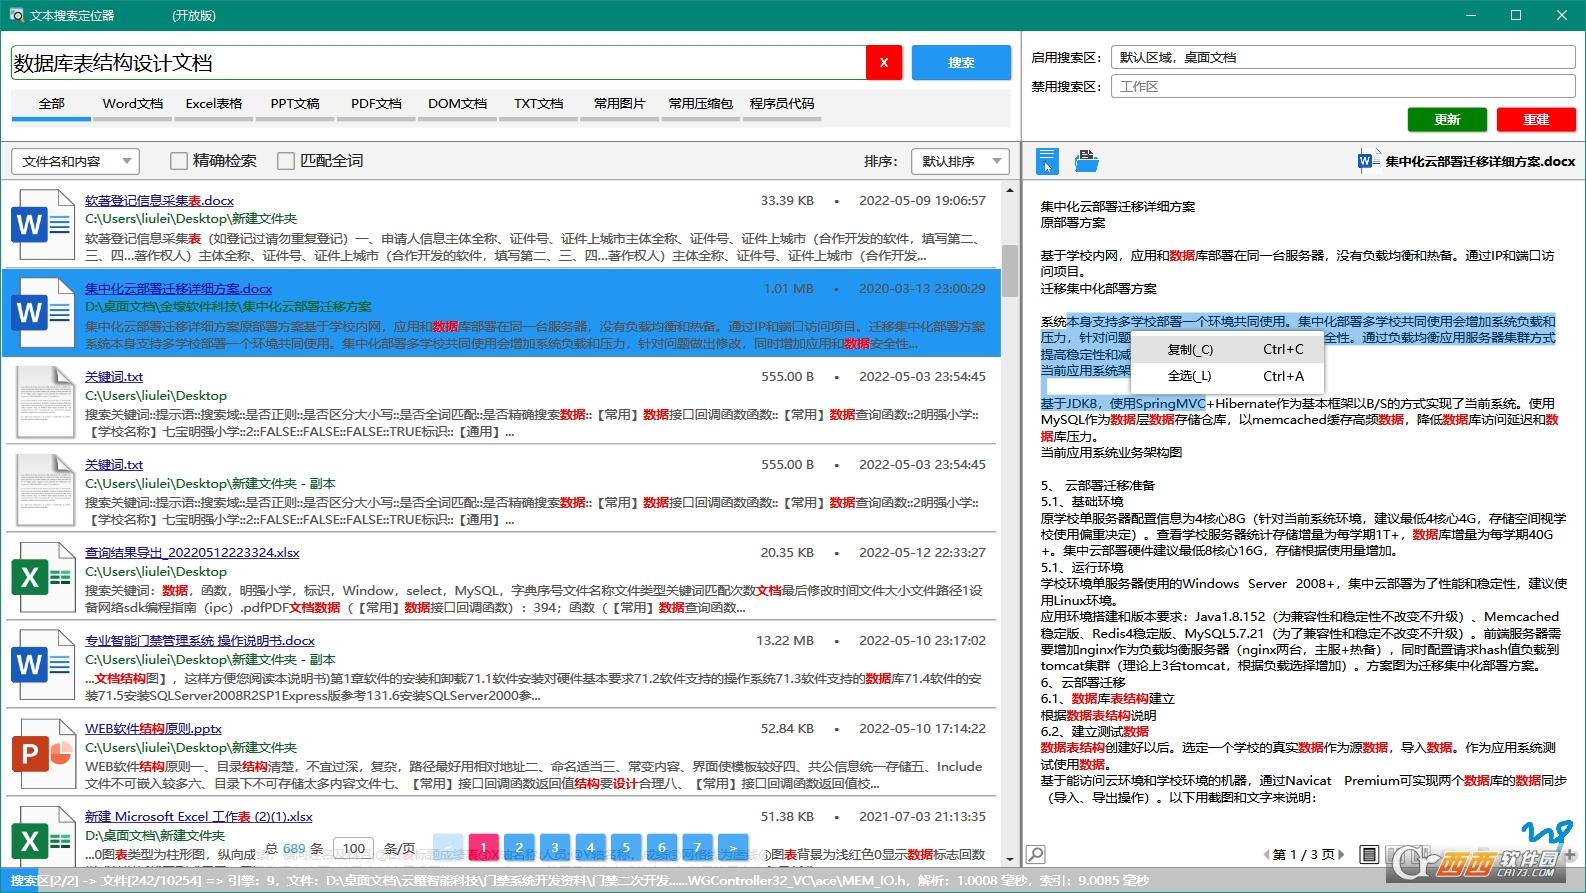Choose 复制(C) in the context menu
The width and height of the screenshot is (1586, 893).
tap(1227, 349)
